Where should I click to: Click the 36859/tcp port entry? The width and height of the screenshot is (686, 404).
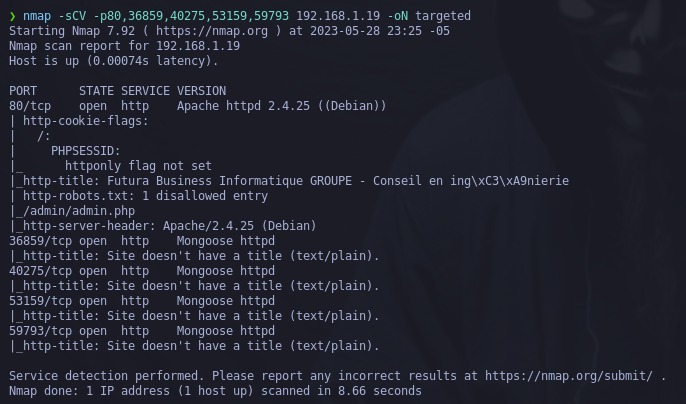[37, 241]
